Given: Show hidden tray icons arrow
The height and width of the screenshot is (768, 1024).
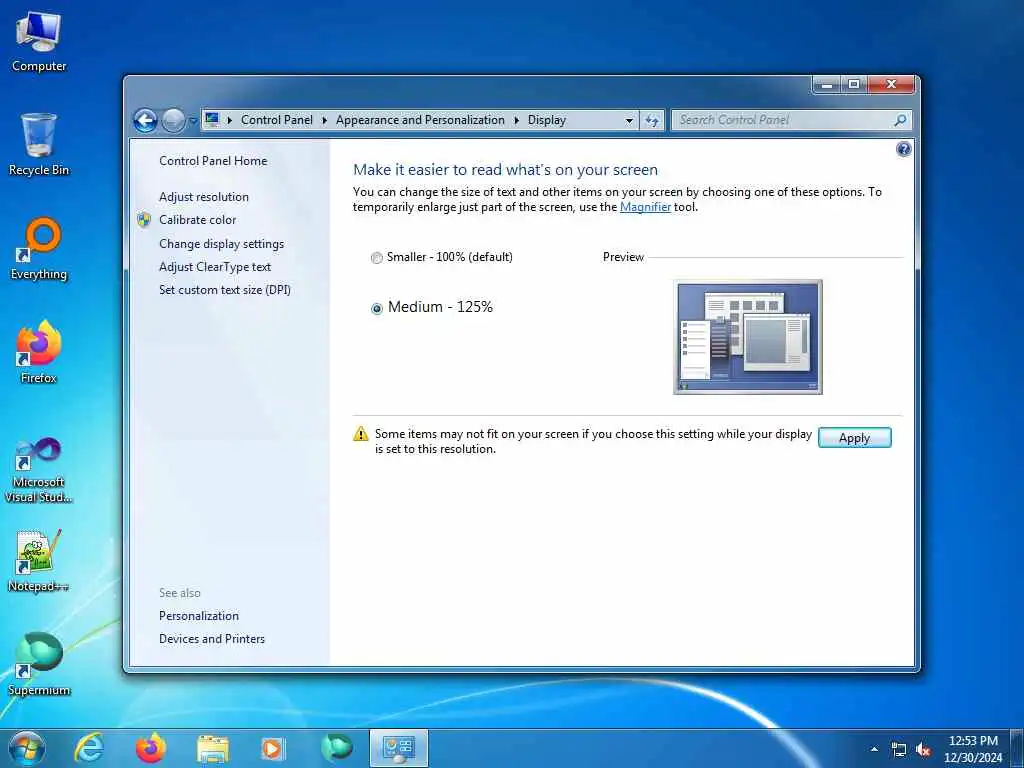Looking at the screenshot, I should 874,749.
